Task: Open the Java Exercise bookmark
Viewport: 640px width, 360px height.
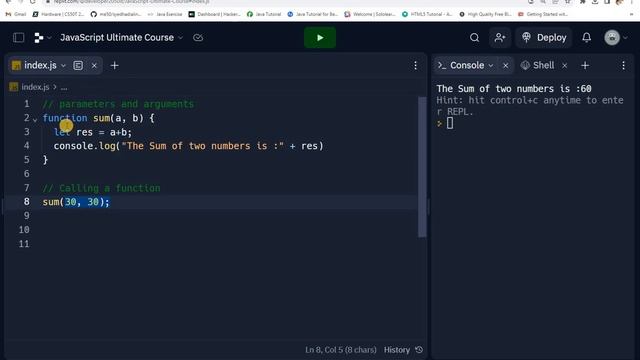Action: 165,14
